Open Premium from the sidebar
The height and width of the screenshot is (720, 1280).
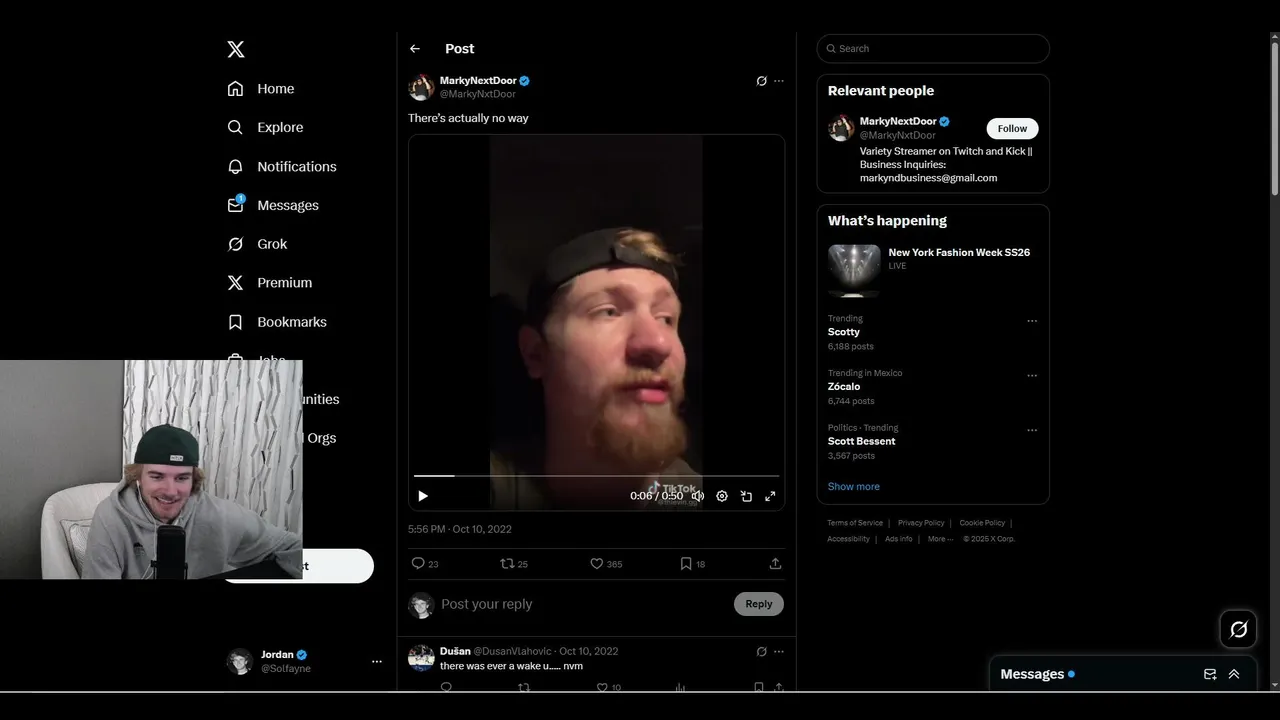(270, 283)
